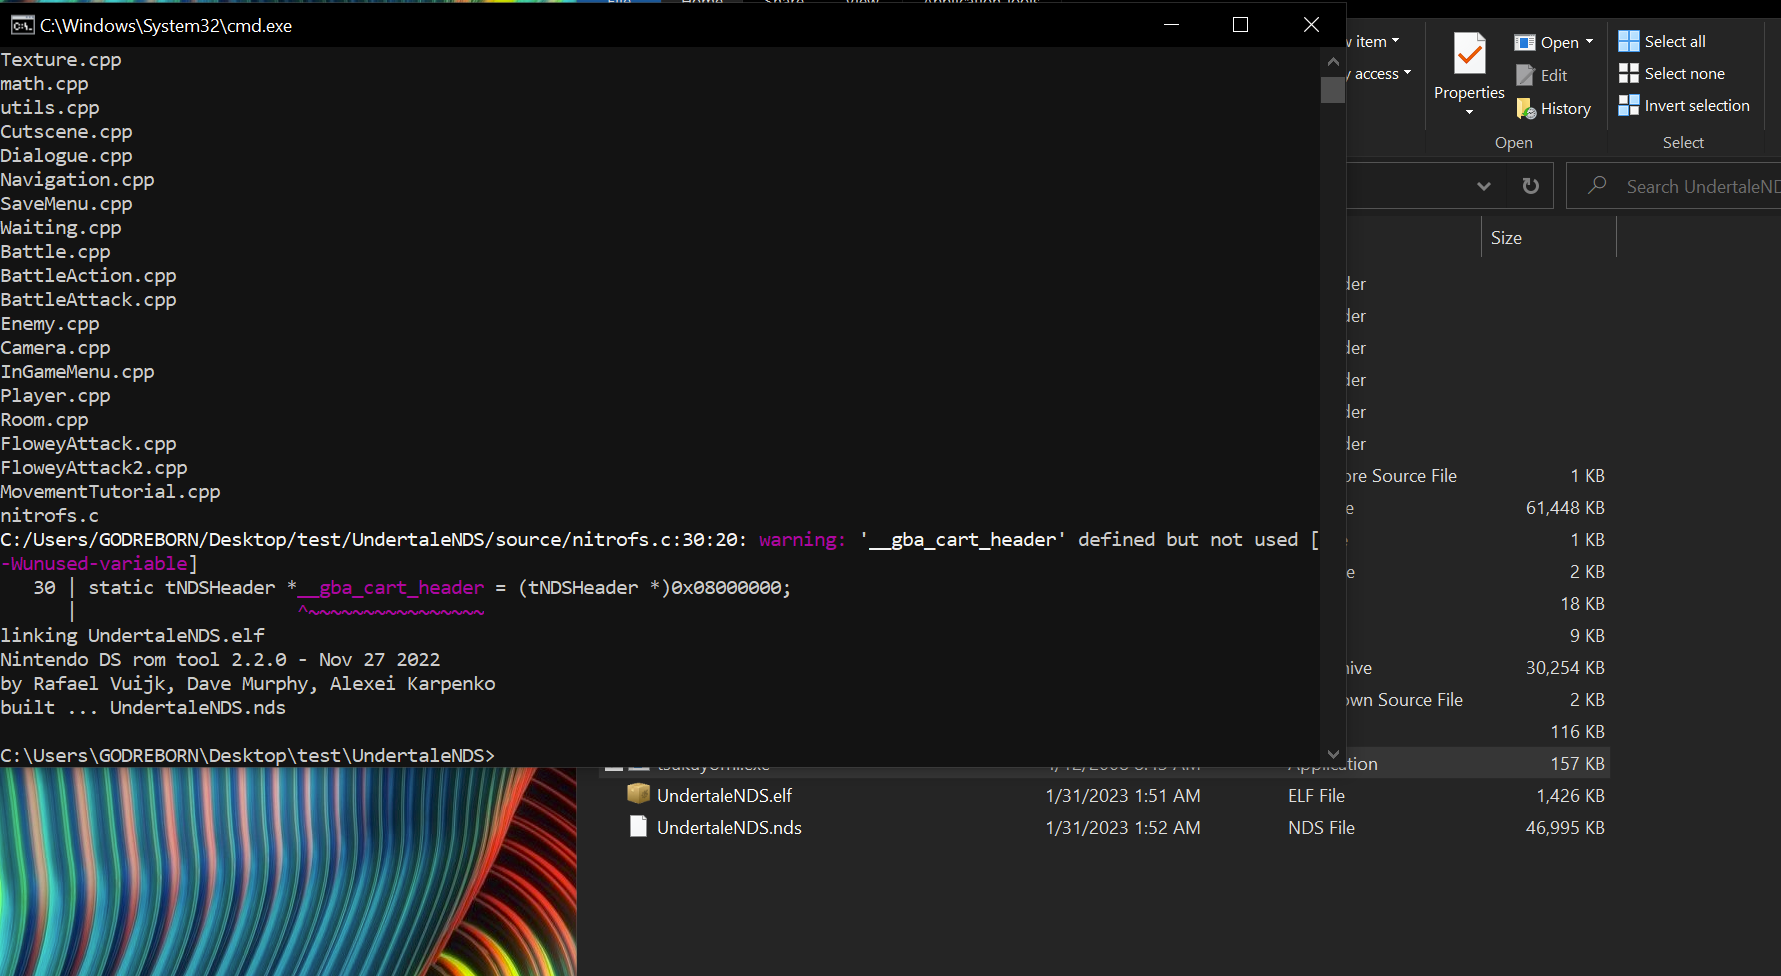The height and width of the screenshot is (976, 1781).
Task: Click Edit in the Explorer ribbon
Action: pos(1542,75)
